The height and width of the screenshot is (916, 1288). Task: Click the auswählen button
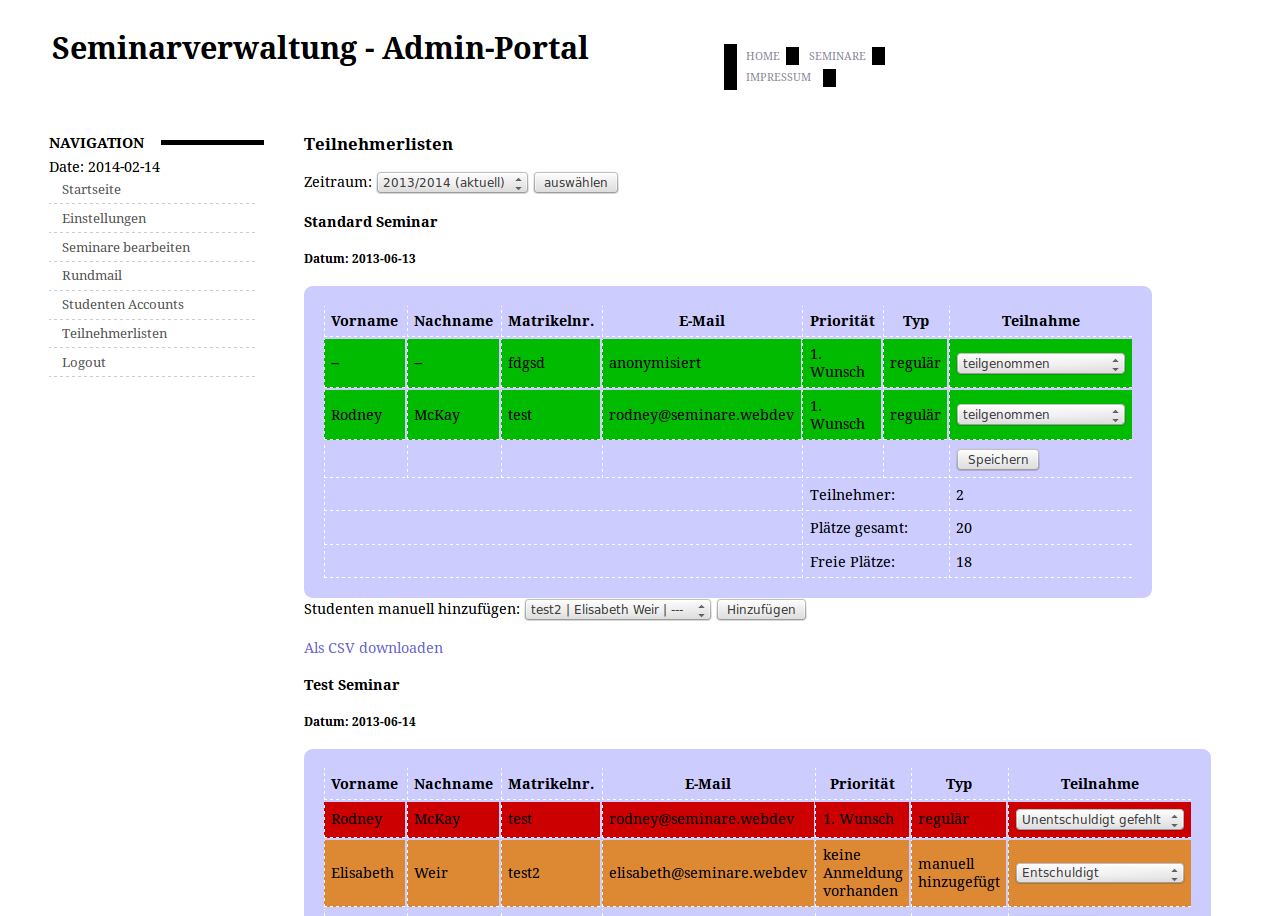pos(576,183)
